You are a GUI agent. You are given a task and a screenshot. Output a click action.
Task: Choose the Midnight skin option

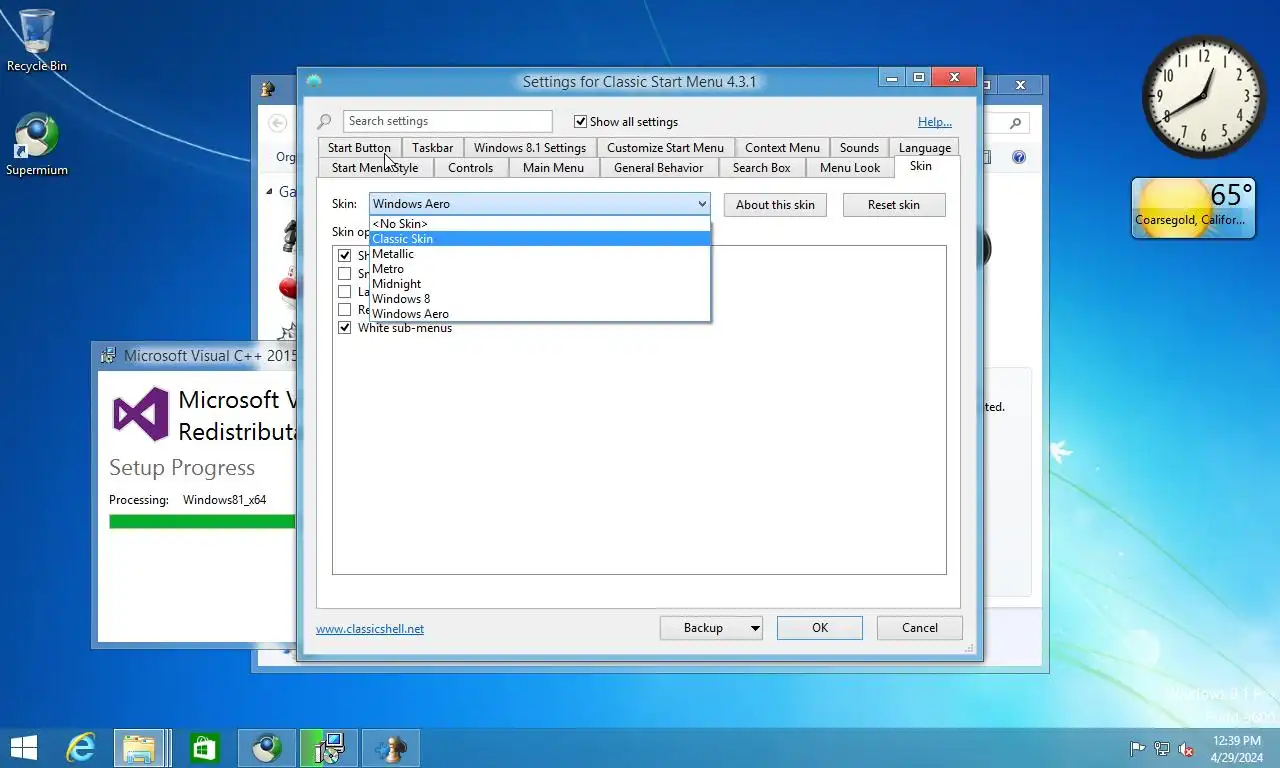tap(540, 284)
